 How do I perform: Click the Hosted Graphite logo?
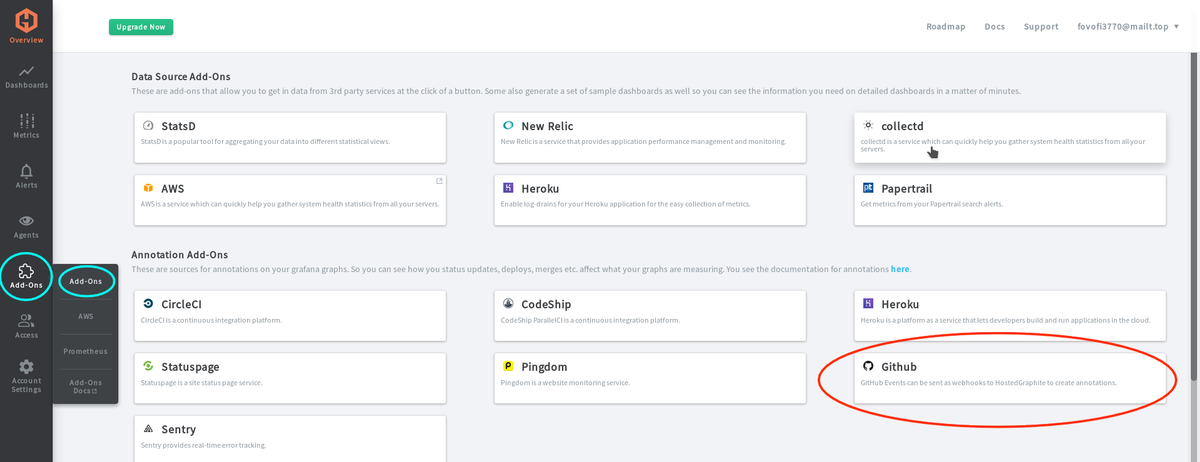(x=26, y=20)
